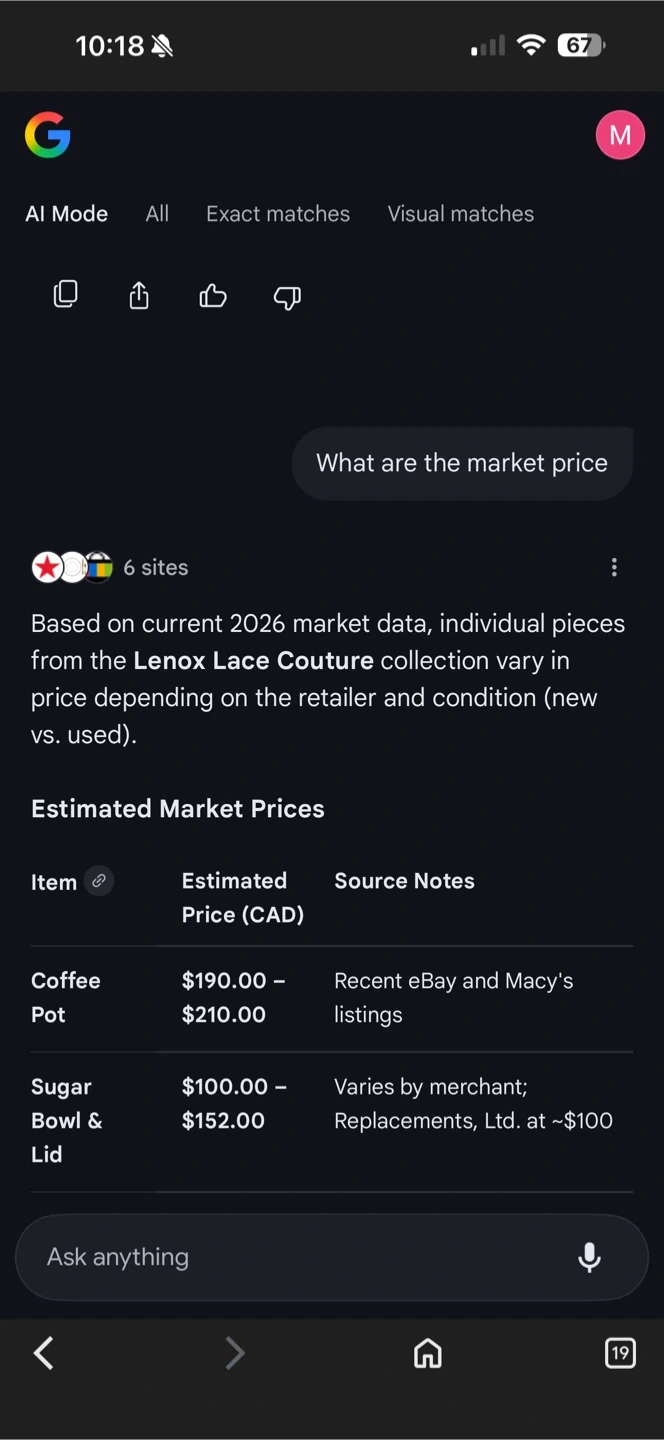The image size is (664, 1440).
Task: Copy the AI response
Action: tap(65, 295)
